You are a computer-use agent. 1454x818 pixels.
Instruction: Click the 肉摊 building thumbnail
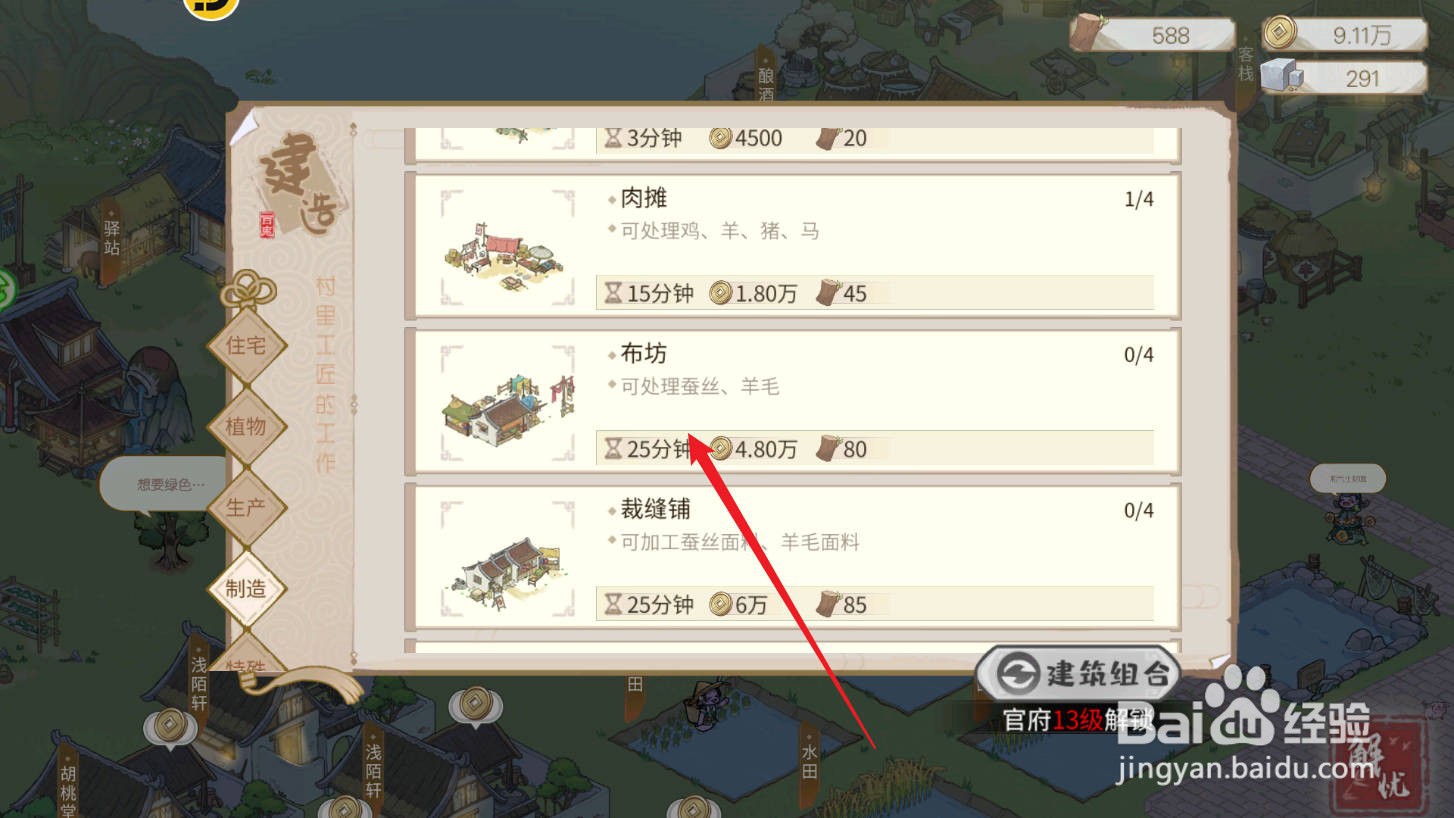pyautogui.click(x=507, y=247)
